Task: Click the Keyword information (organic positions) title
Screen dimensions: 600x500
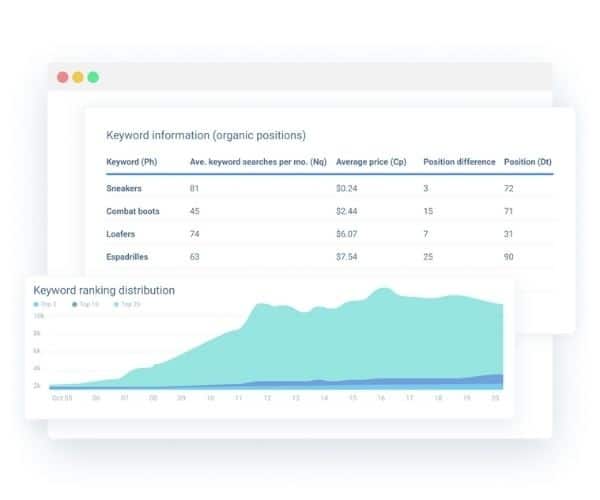Action: click(206, 135)
